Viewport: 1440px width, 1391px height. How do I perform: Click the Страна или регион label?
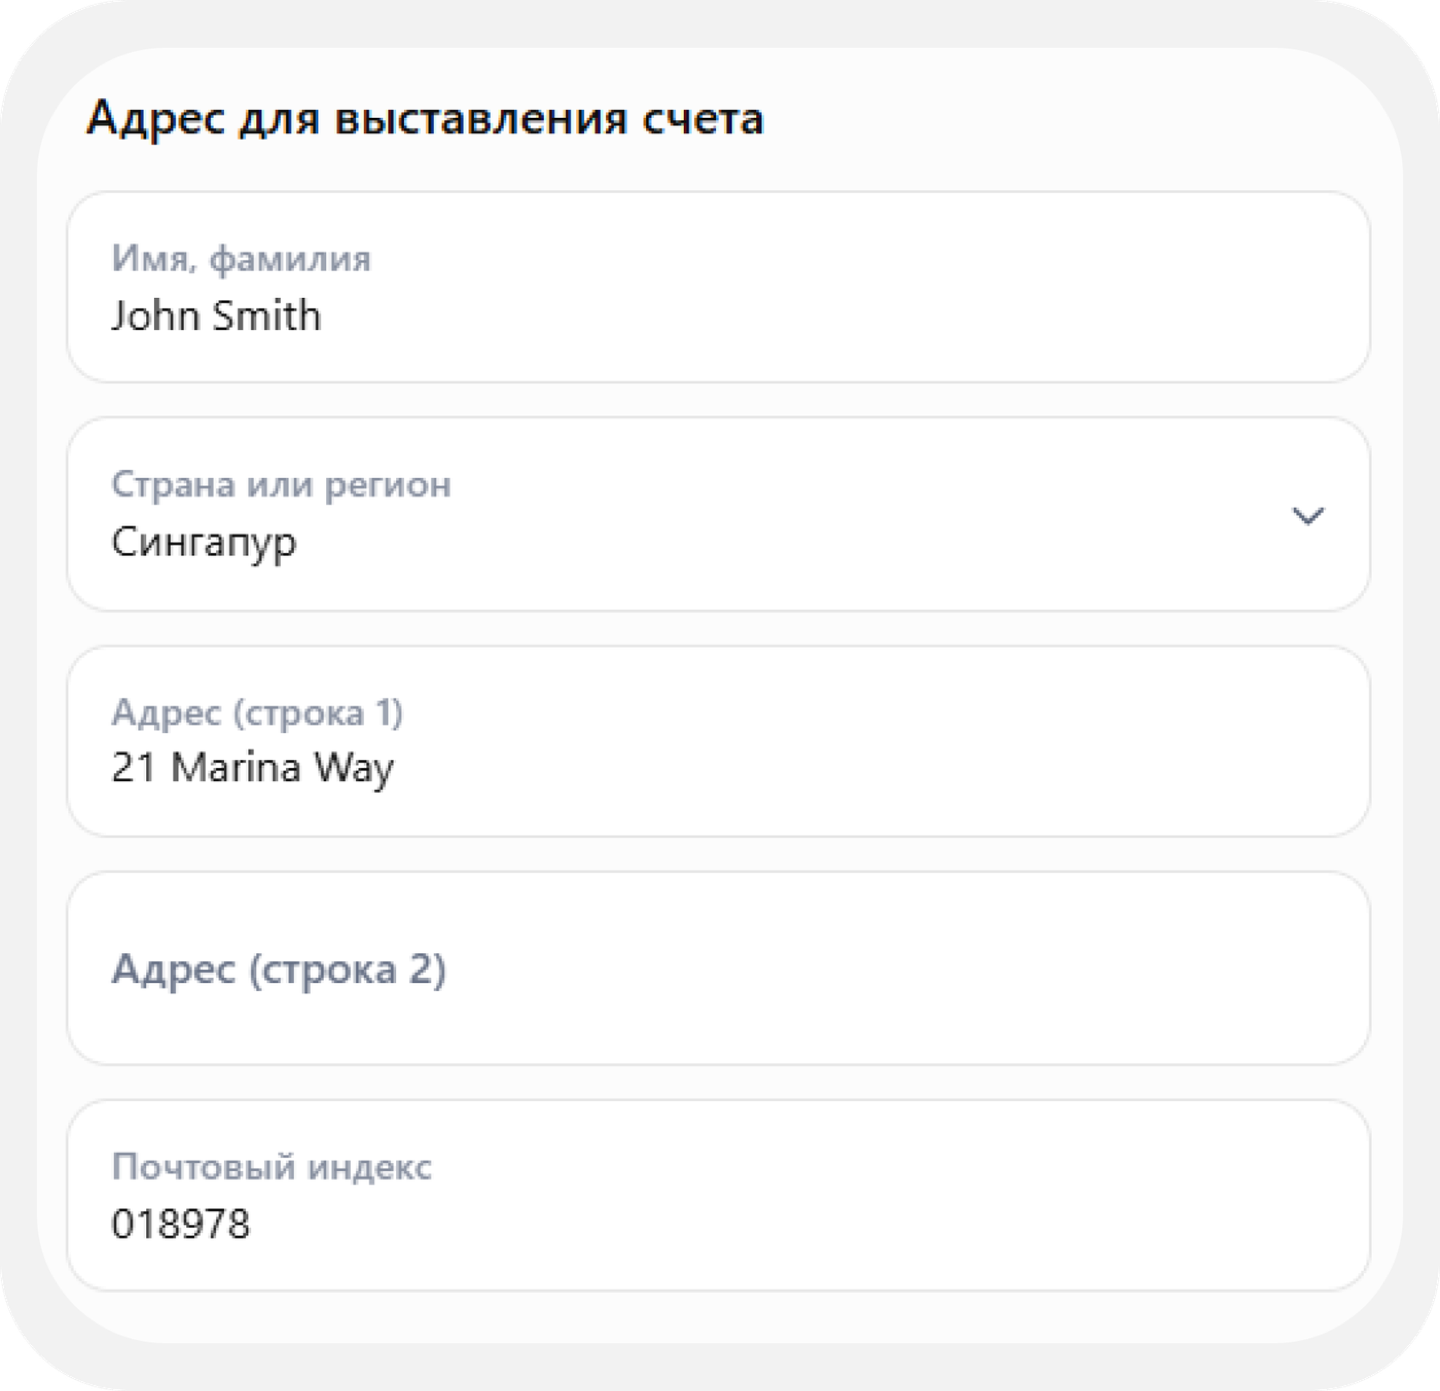[x=281, y=485]
